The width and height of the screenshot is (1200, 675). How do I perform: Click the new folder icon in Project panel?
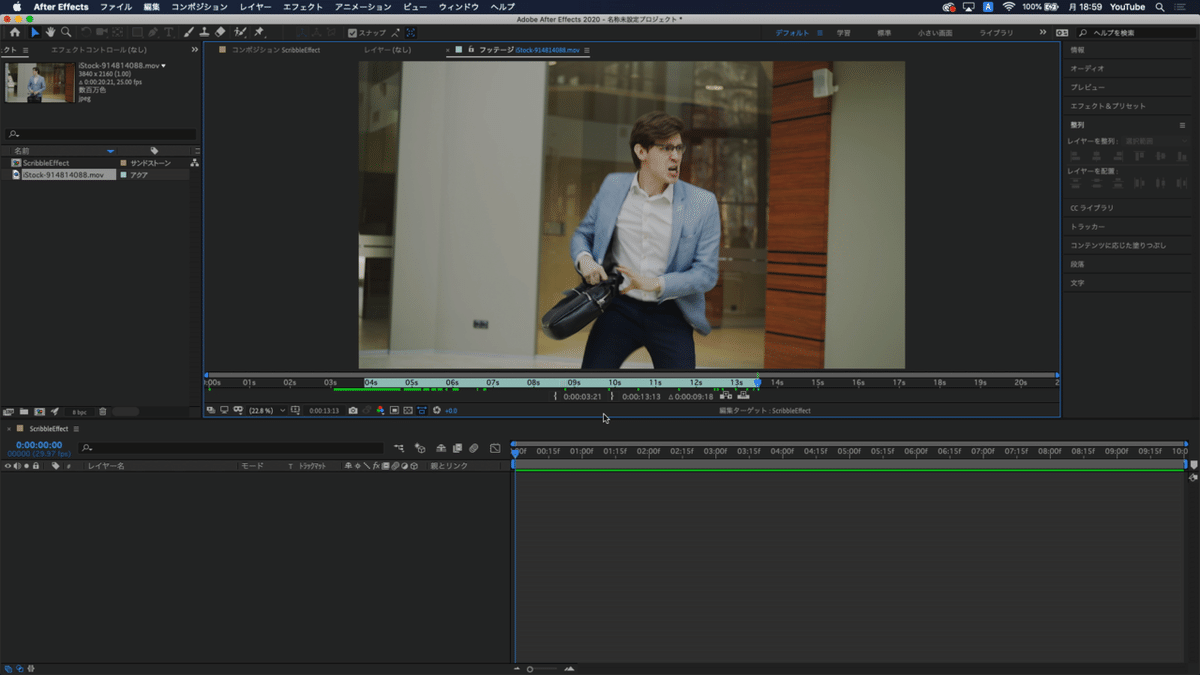[23, 412]
